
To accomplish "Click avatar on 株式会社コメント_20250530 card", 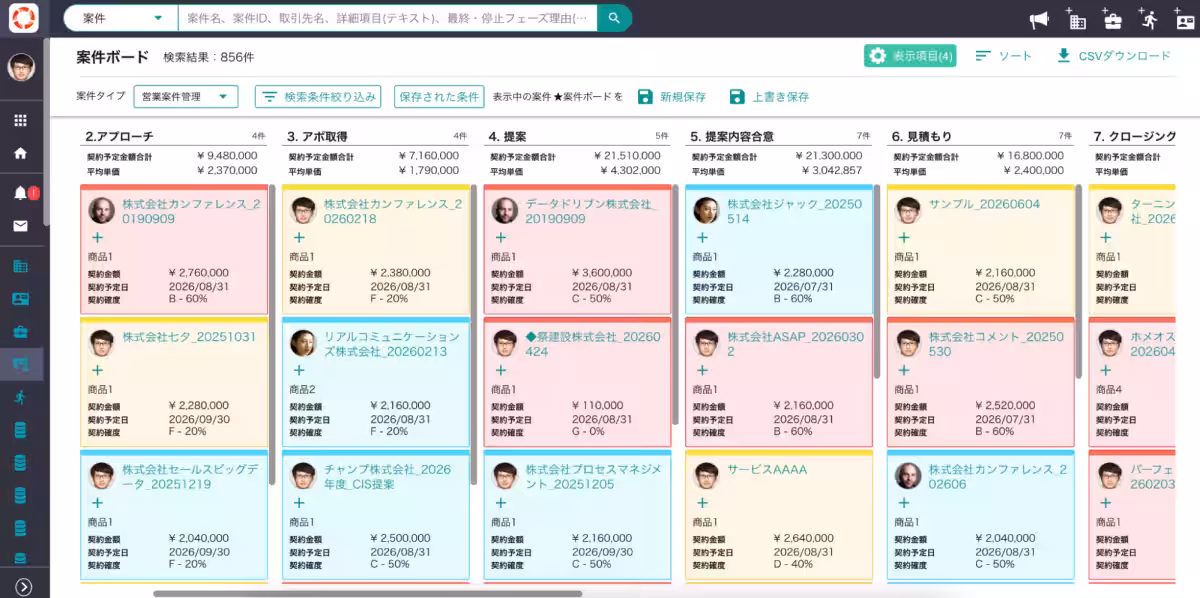I will (908, 343).
